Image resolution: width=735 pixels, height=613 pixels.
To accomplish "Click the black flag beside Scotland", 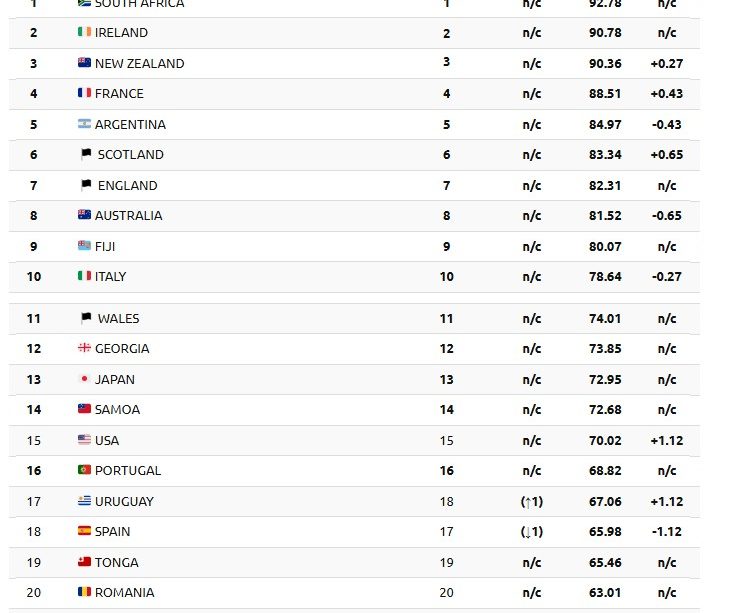I will click(x=86, y=154).
